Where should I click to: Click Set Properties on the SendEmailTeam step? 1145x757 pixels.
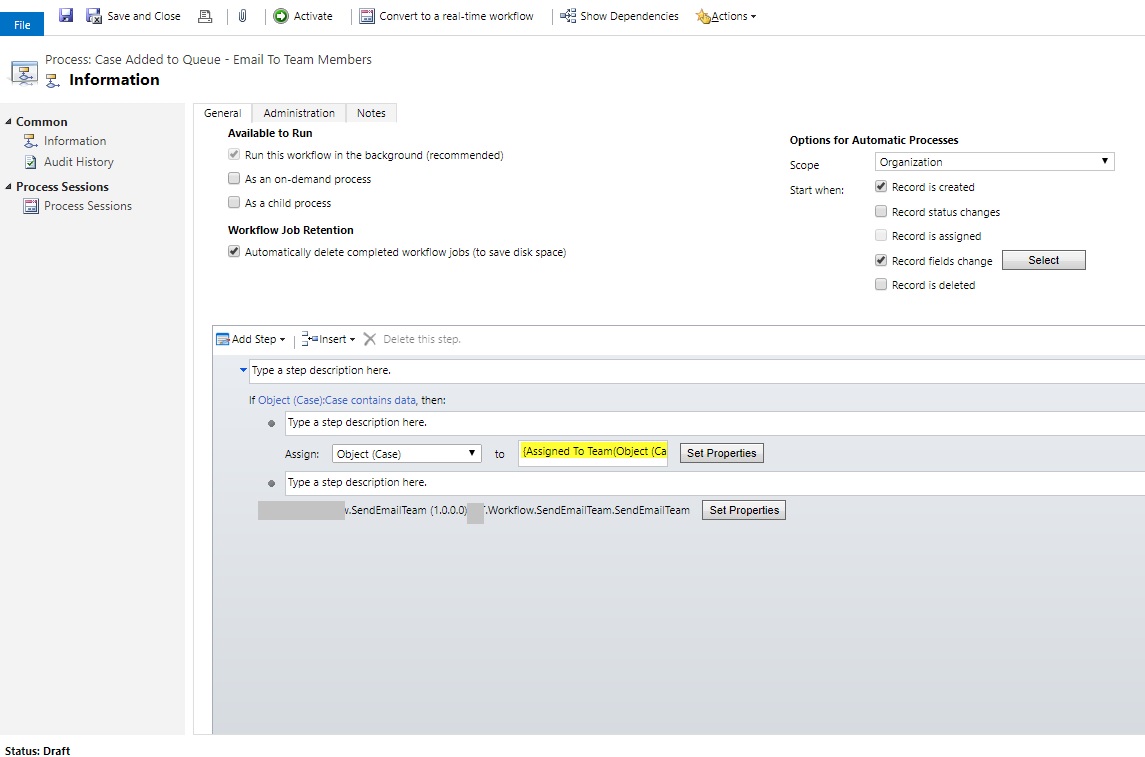pos(743,509)
